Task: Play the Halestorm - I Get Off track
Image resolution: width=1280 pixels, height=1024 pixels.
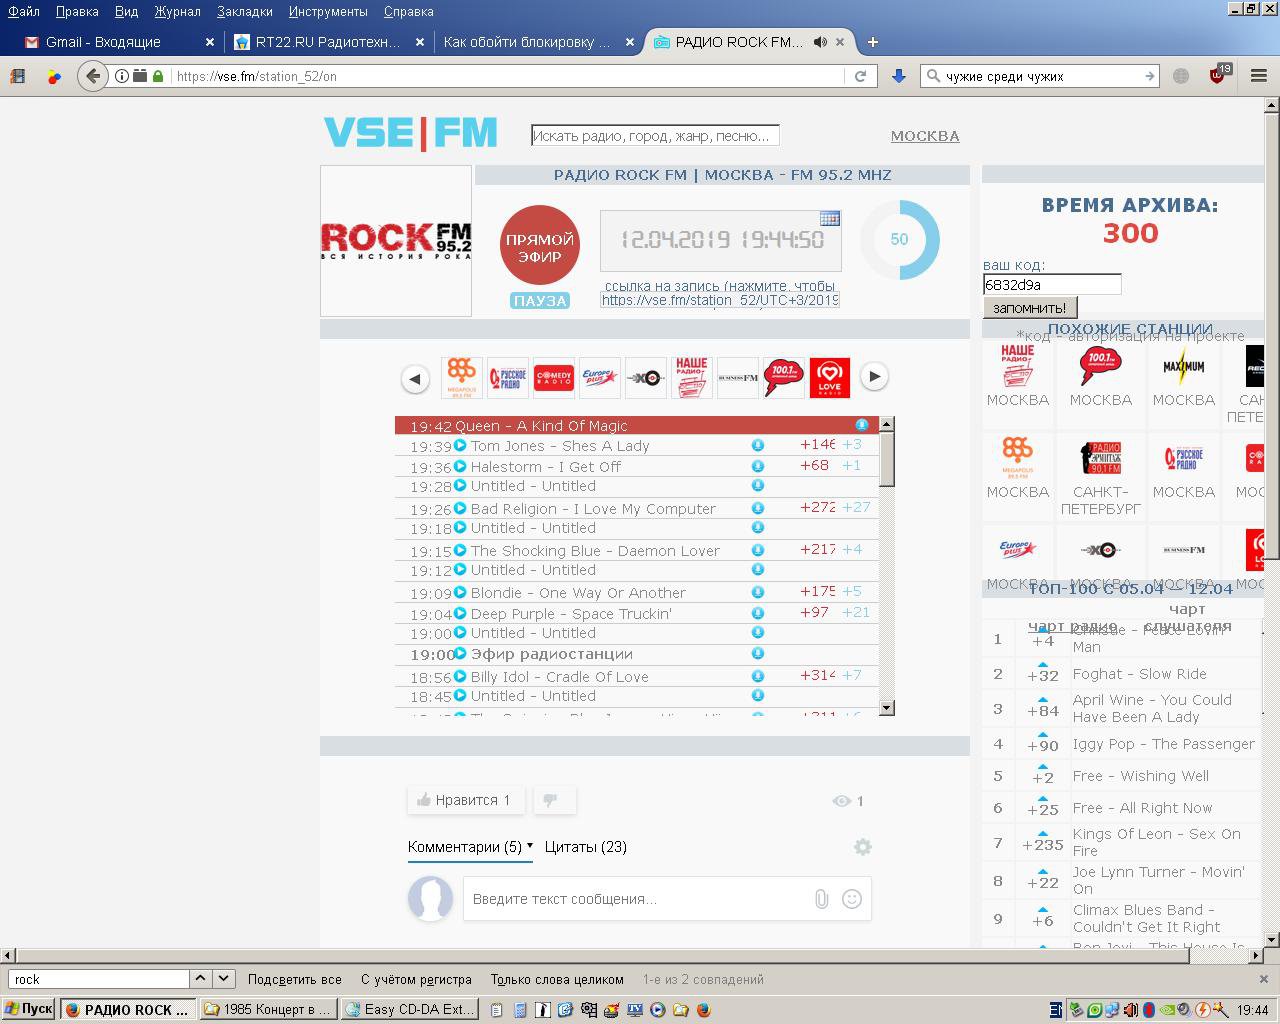Action: coord(460,467)
